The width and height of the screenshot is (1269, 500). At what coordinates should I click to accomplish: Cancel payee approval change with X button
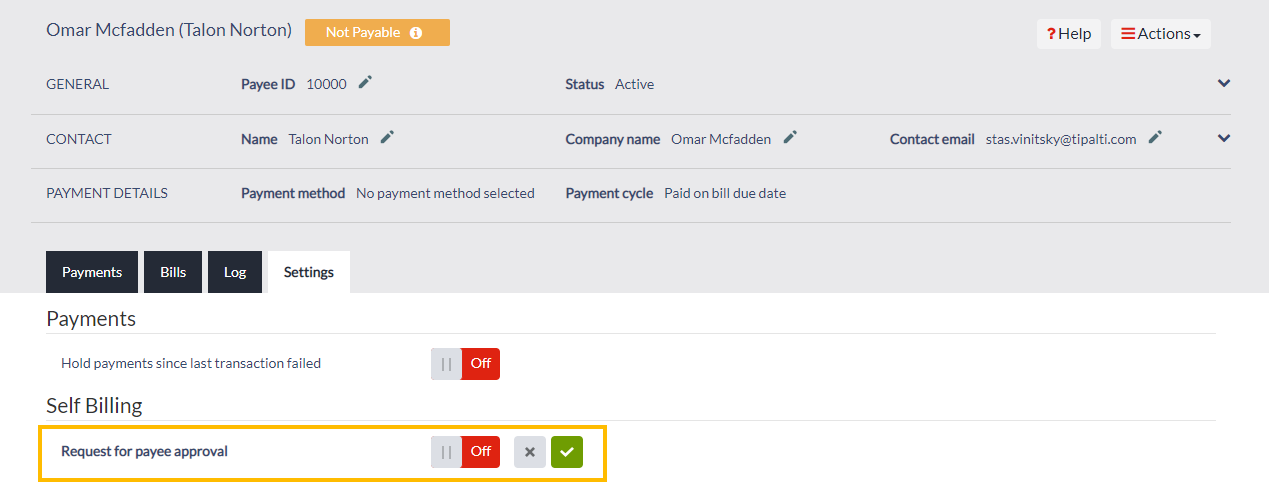click(530, 452)
